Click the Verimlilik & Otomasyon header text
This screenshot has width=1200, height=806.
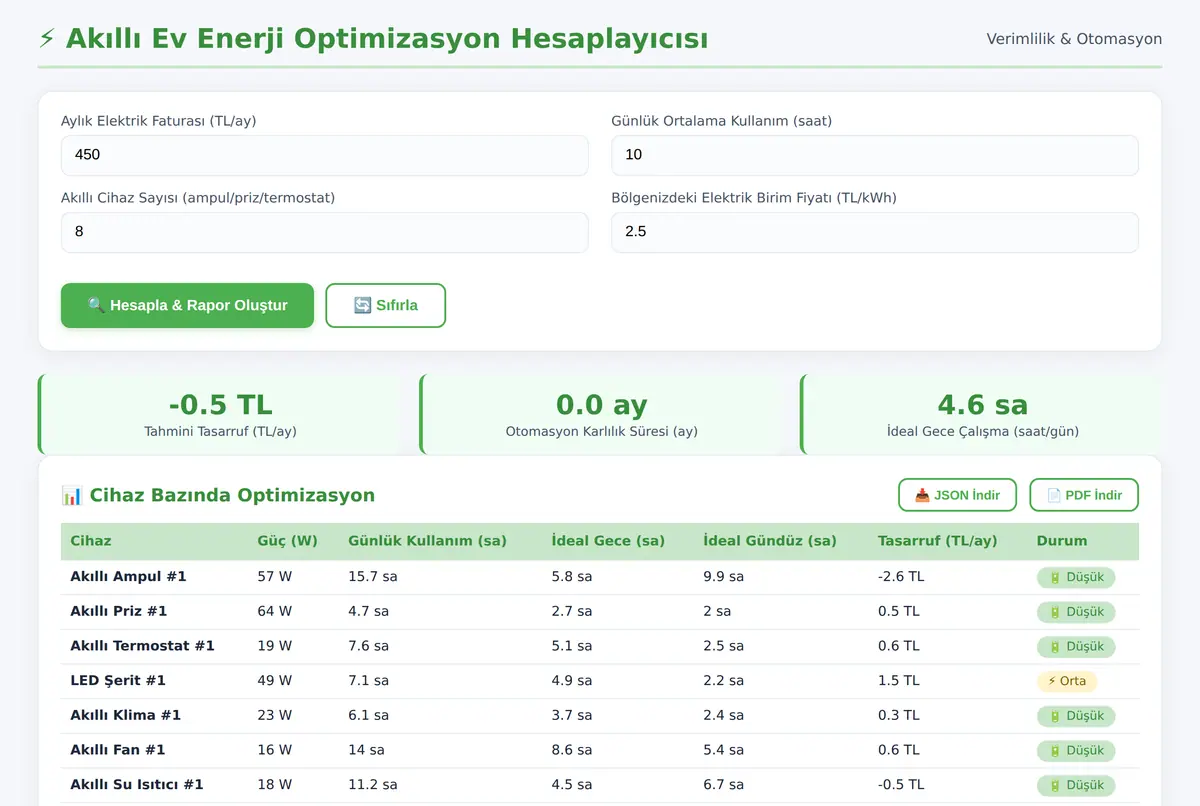(1074, 39)
